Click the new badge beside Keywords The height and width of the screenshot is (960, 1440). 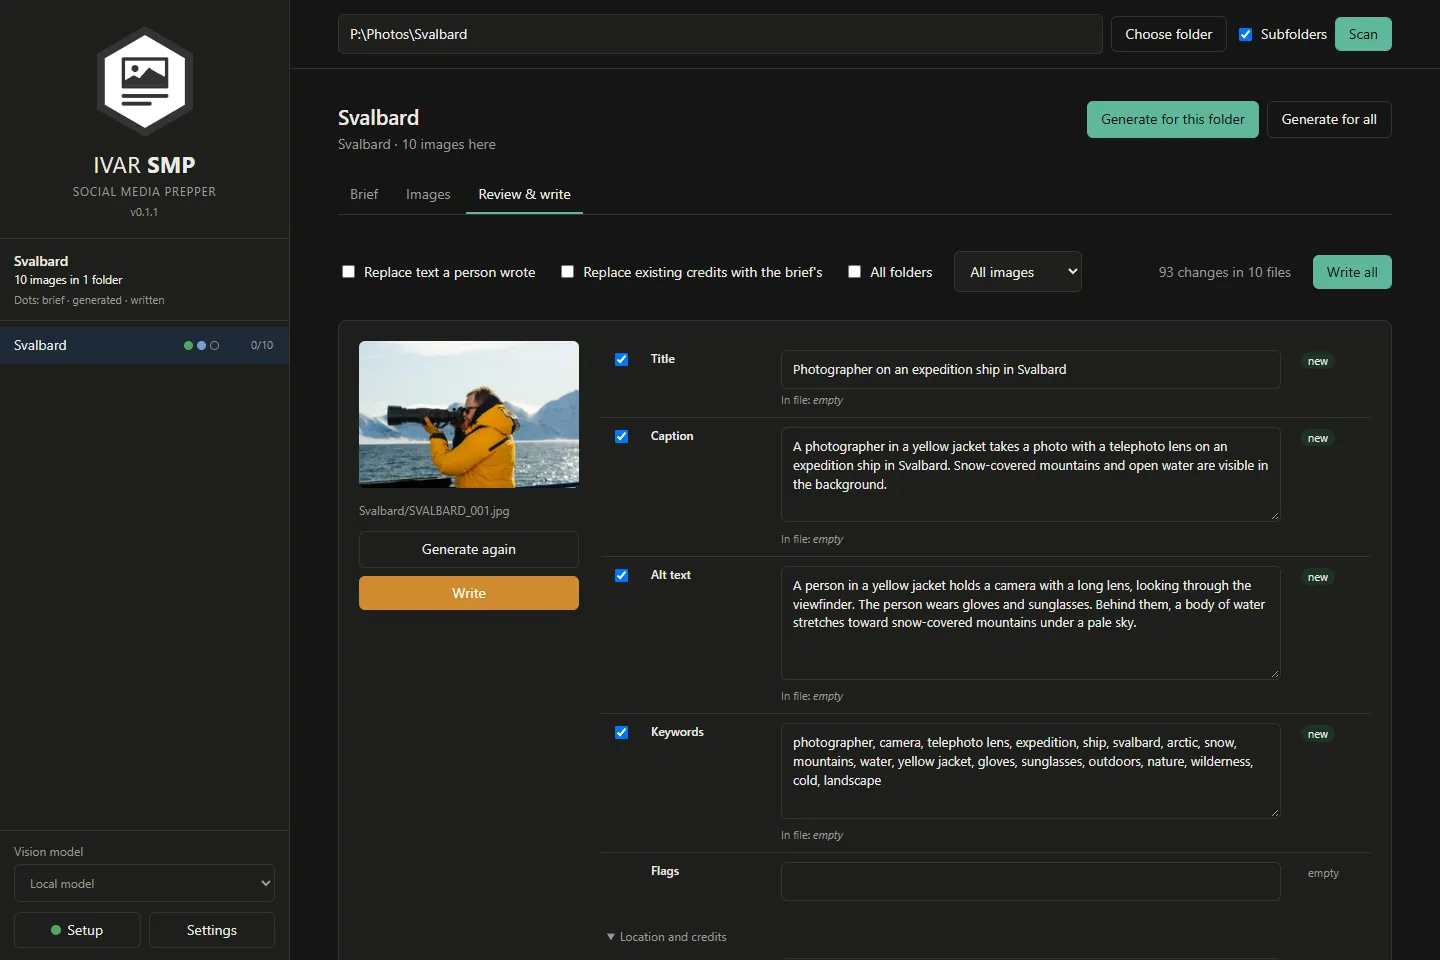1318,734
